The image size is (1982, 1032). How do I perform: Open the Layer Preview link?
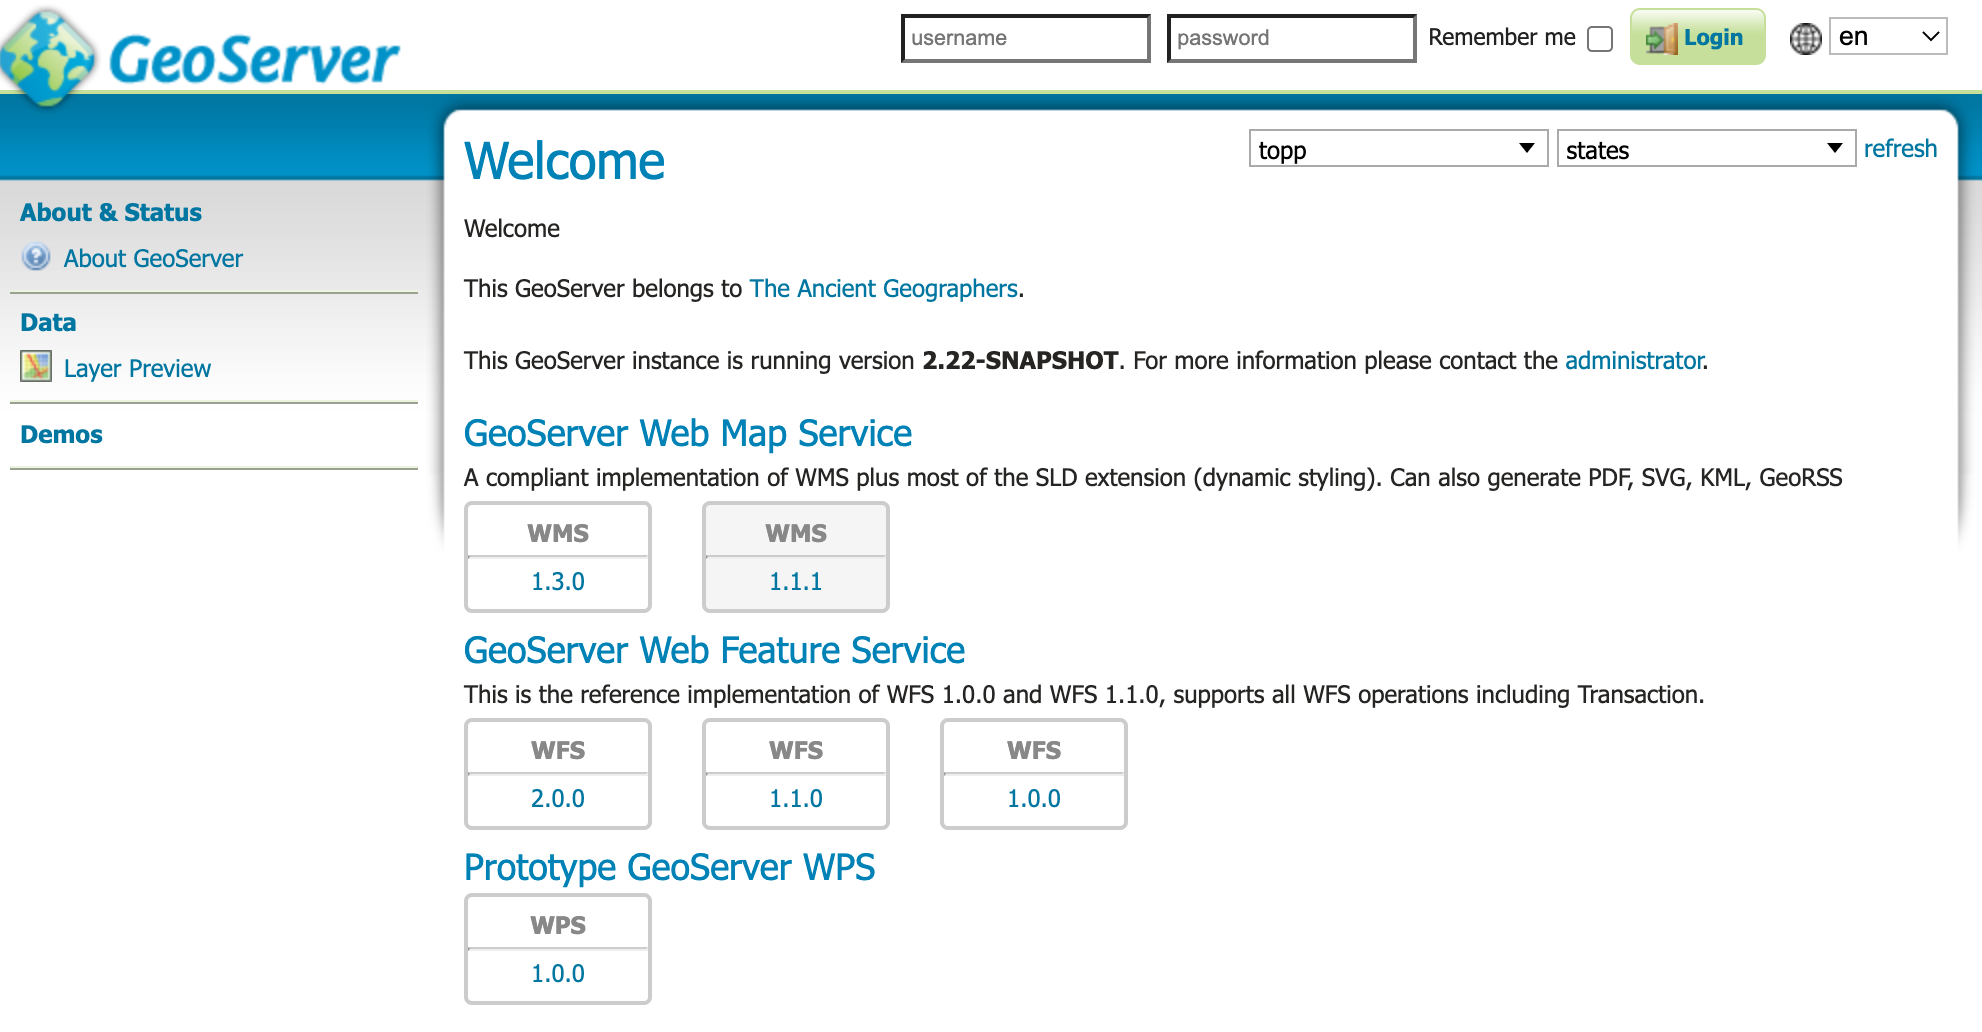pyautogui.click(x=137, y=368)
